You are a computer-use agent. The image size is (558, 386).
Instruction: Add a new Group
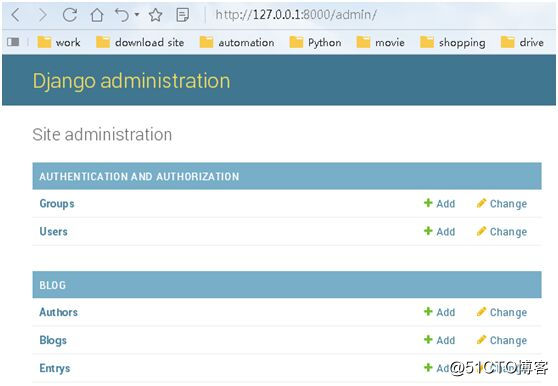(439, 203)
